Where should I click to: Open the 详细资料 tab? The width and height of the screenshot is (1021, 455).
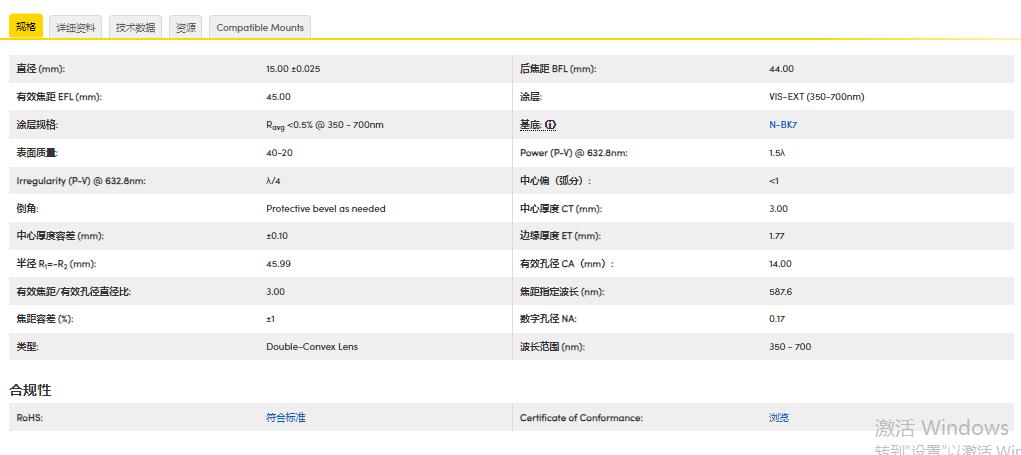(76, 27)
